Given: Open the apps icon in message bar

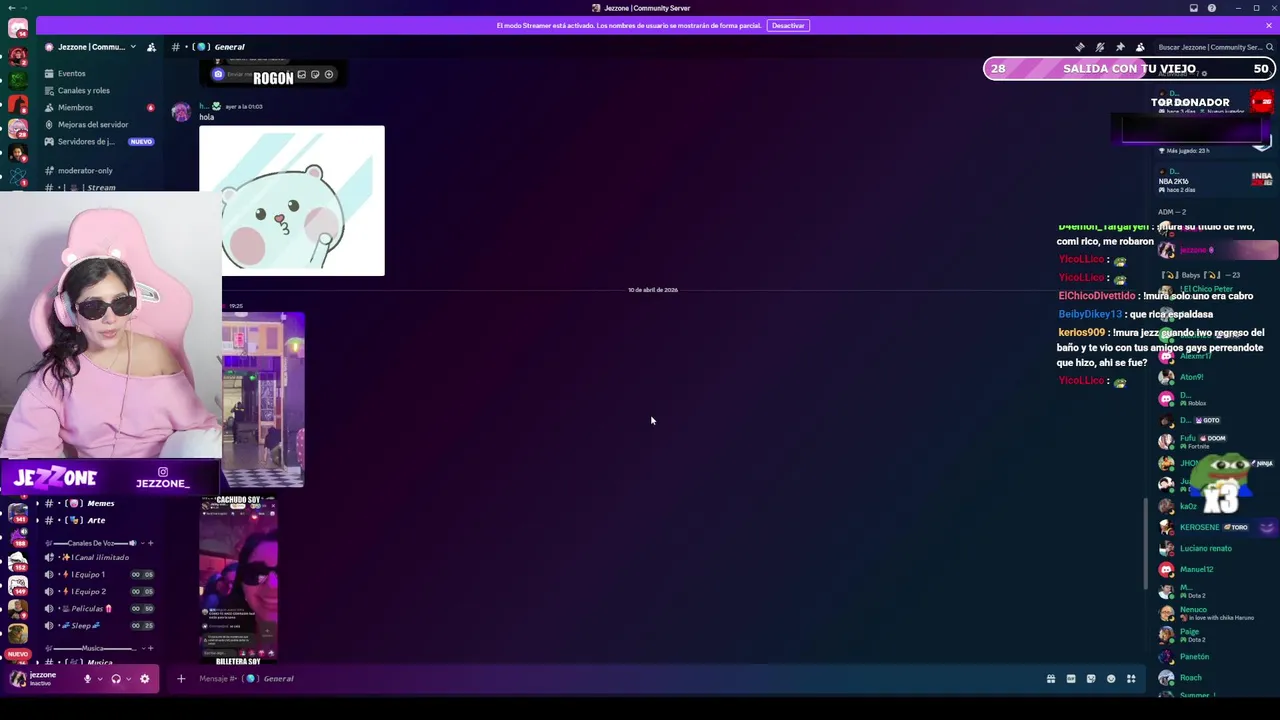Looking at the screenshot, I should tap(1131, 679).
